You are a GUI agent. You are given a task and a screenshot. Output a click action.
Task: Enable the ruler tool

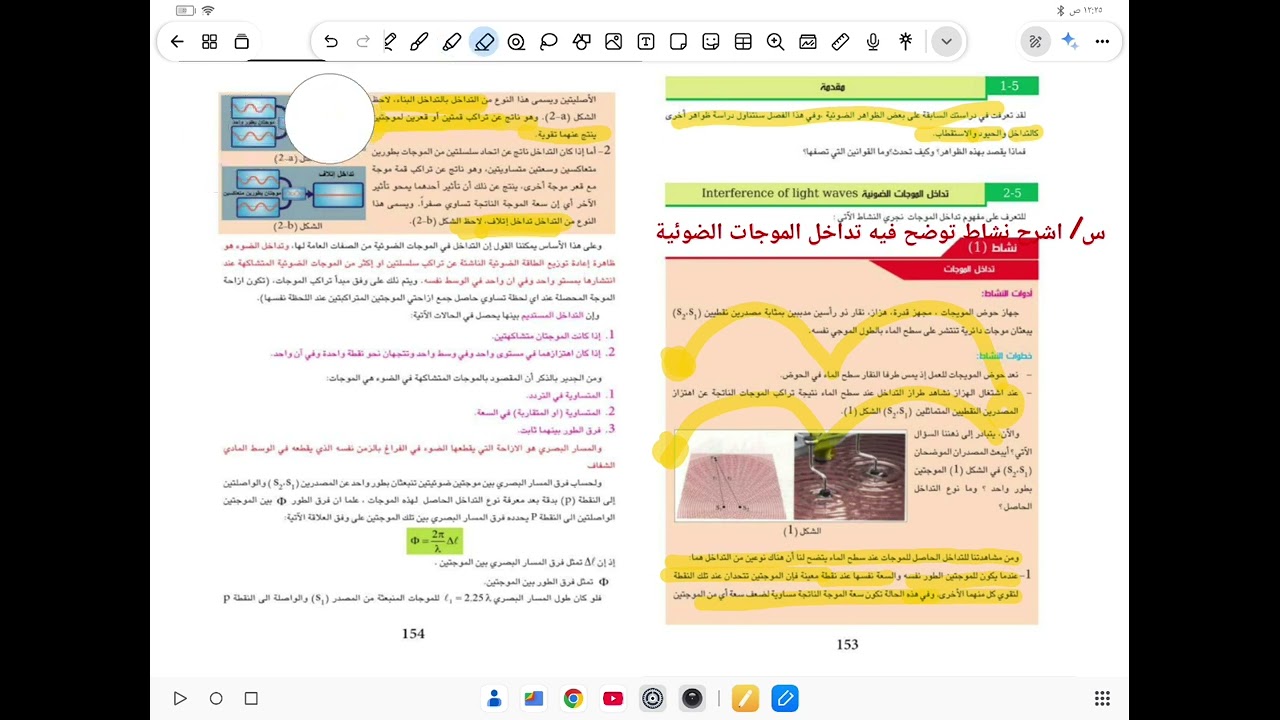[x=840, y=42]
